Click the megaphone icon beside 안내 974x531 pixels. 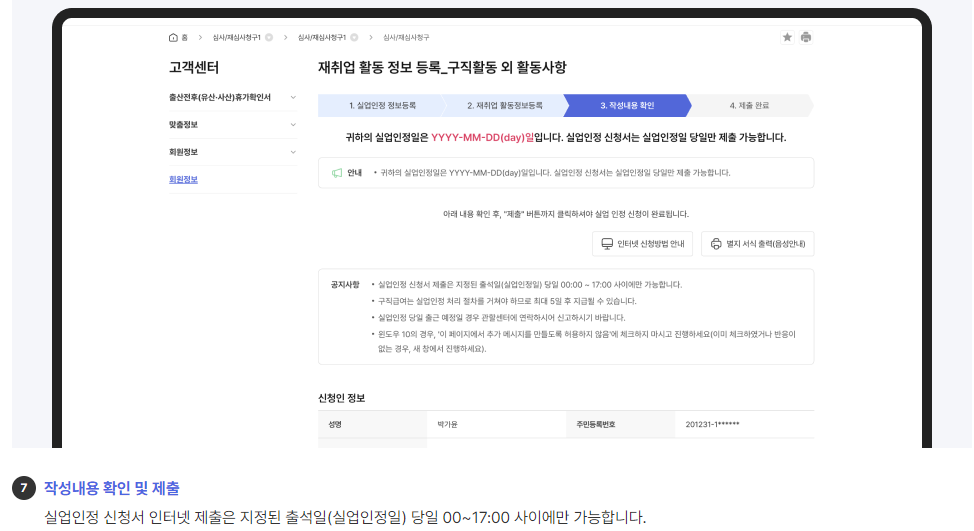pos(337,173)
